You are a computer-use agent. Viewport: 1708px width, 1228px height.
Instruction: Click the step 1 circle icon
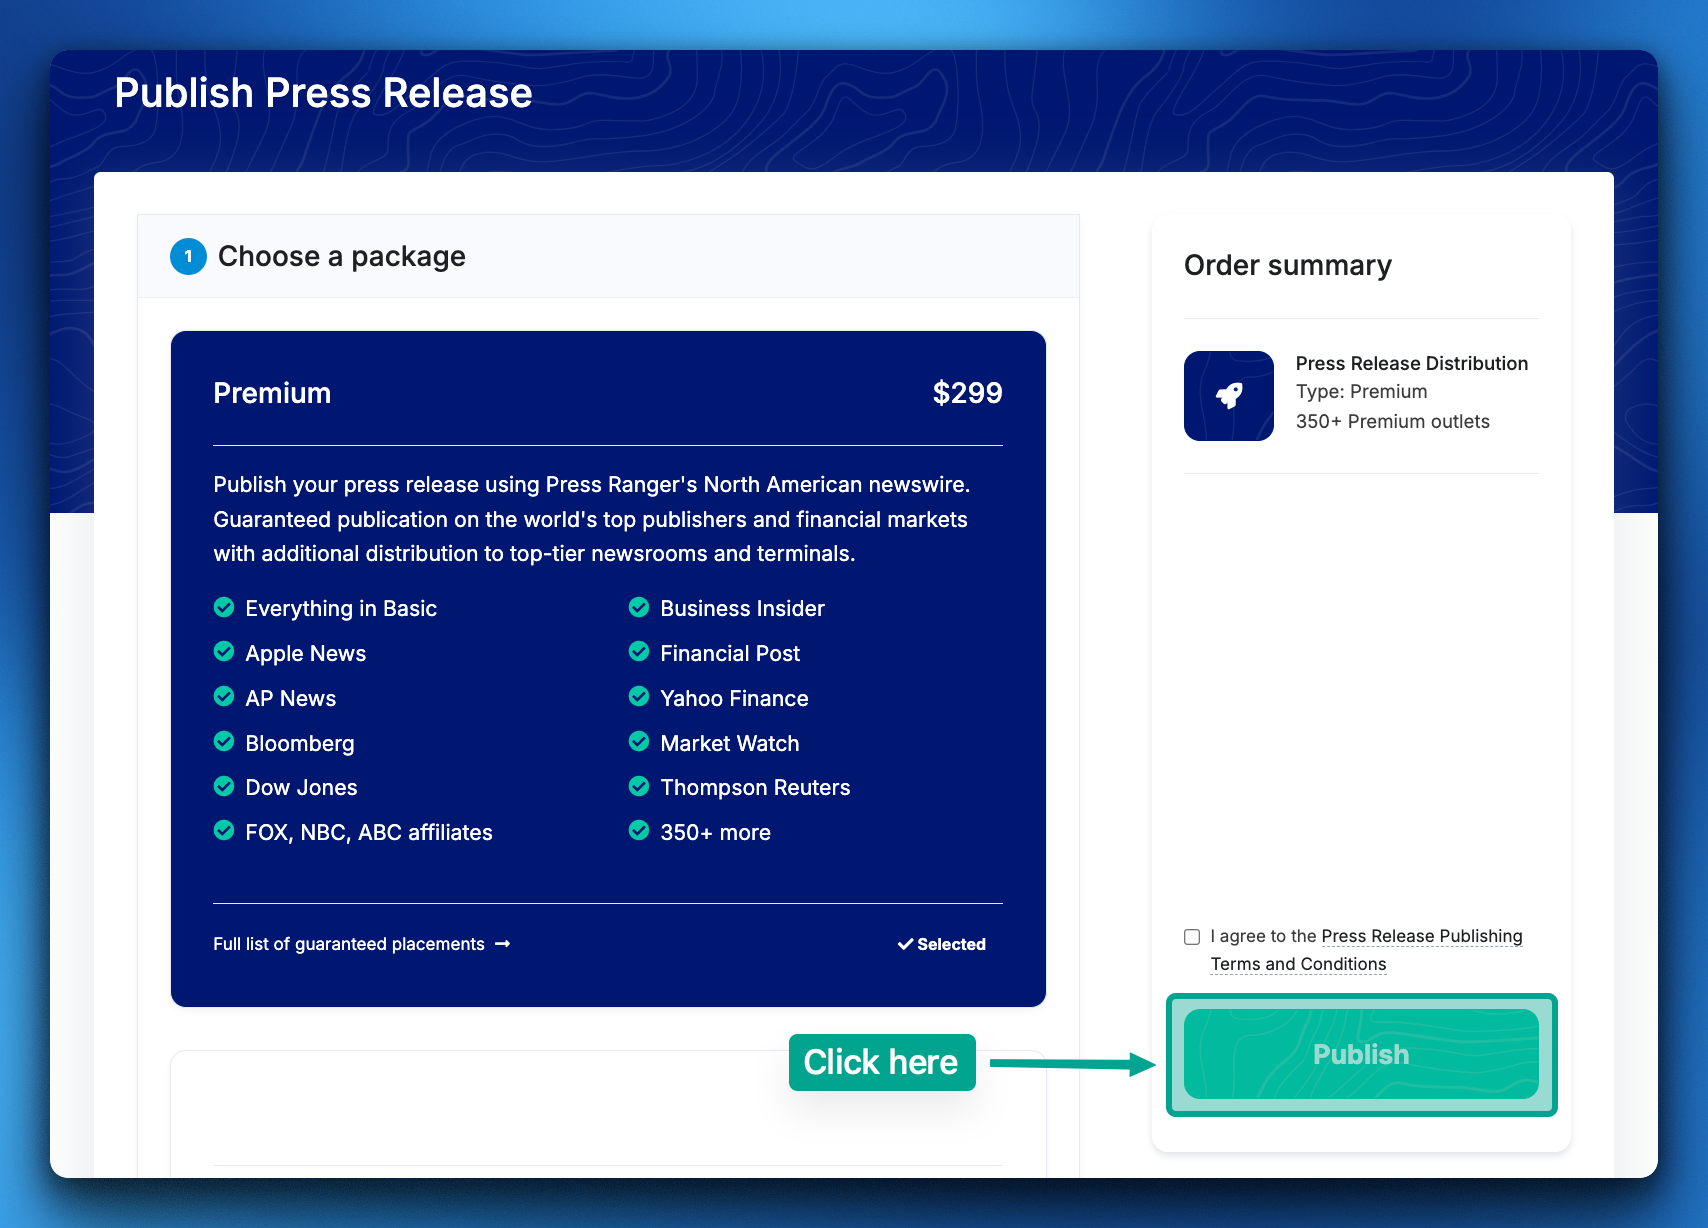pyautogui.click(x=188, y=256)
